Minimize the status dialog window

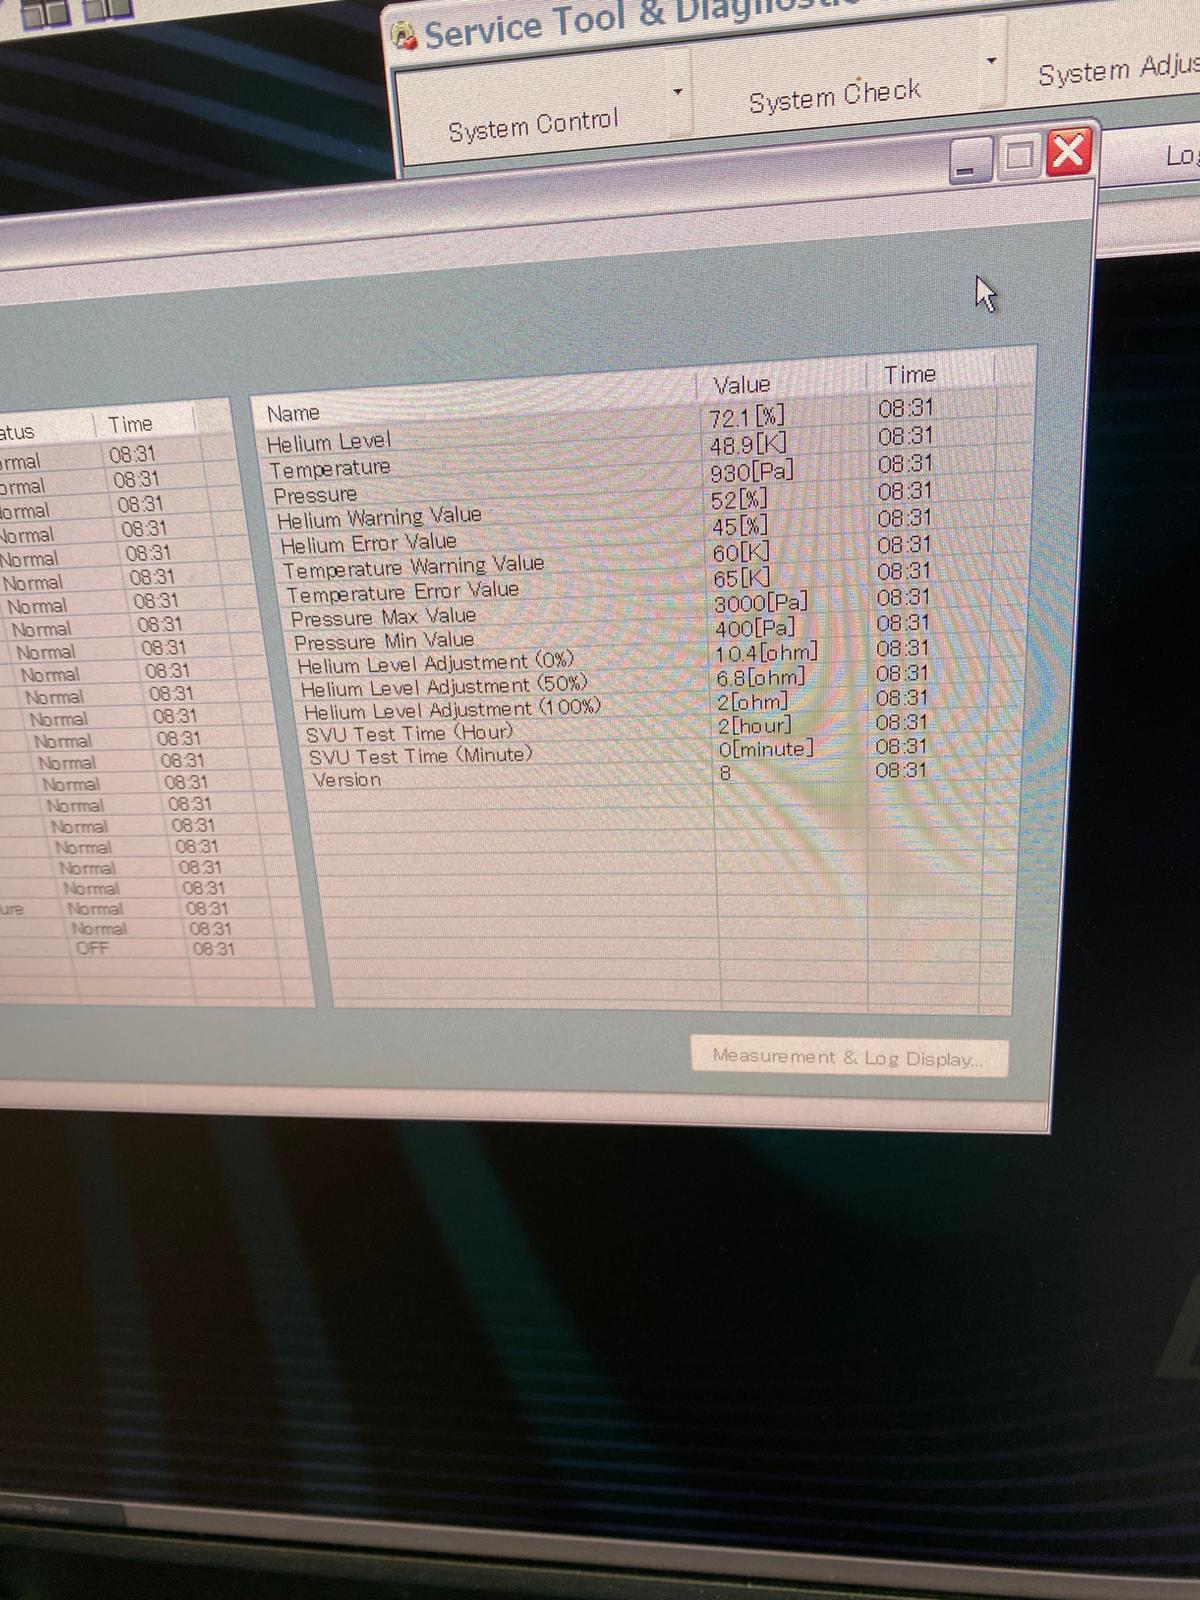[x=966, y=162]
